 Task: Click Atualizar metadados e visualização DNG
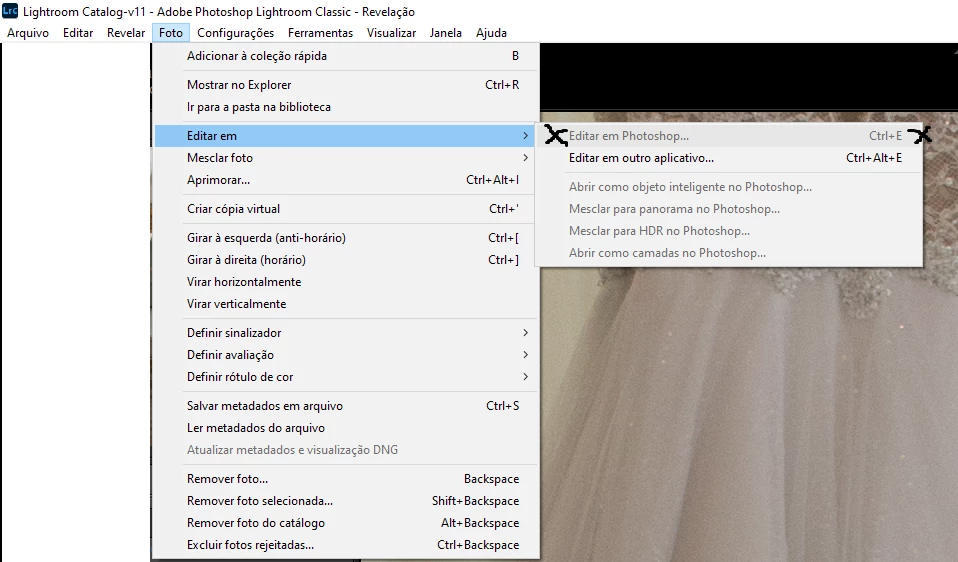coord(346,450)
